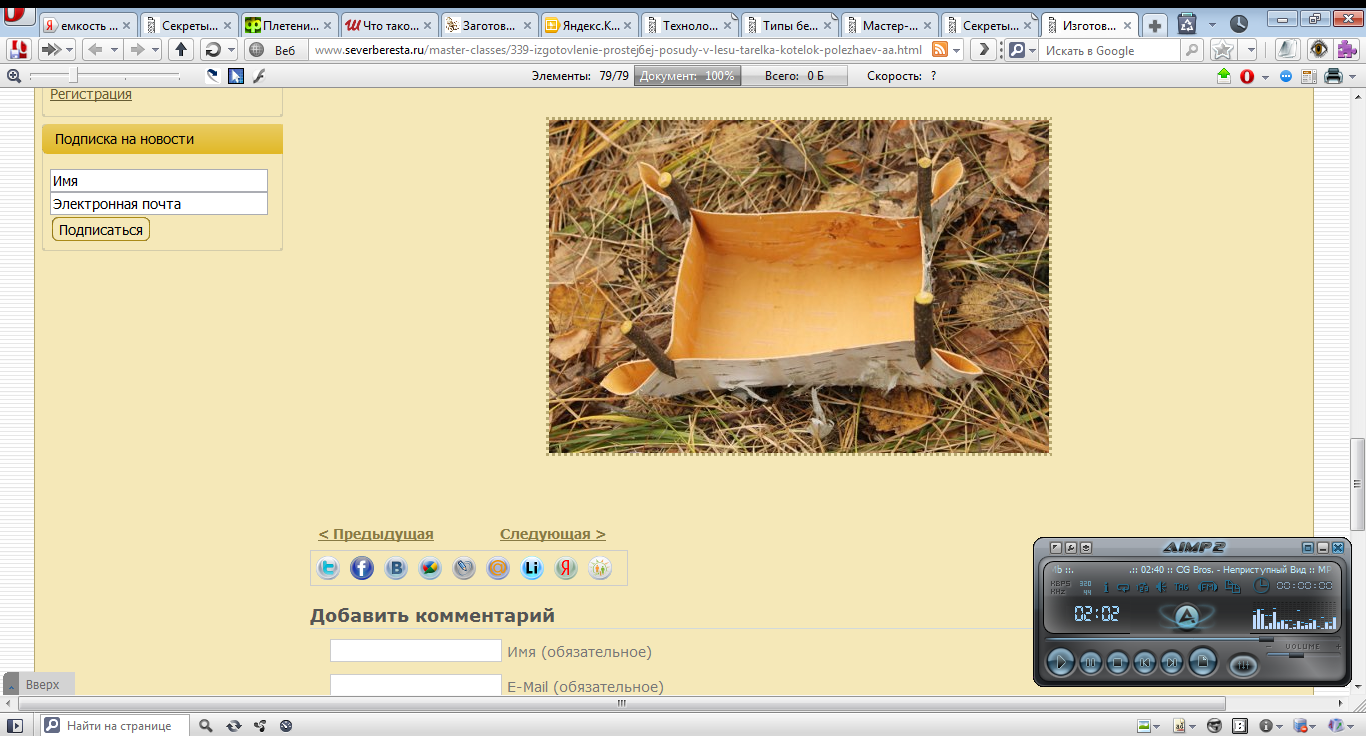
Task: Share the page on VKontakte
Action: point(396,568)
